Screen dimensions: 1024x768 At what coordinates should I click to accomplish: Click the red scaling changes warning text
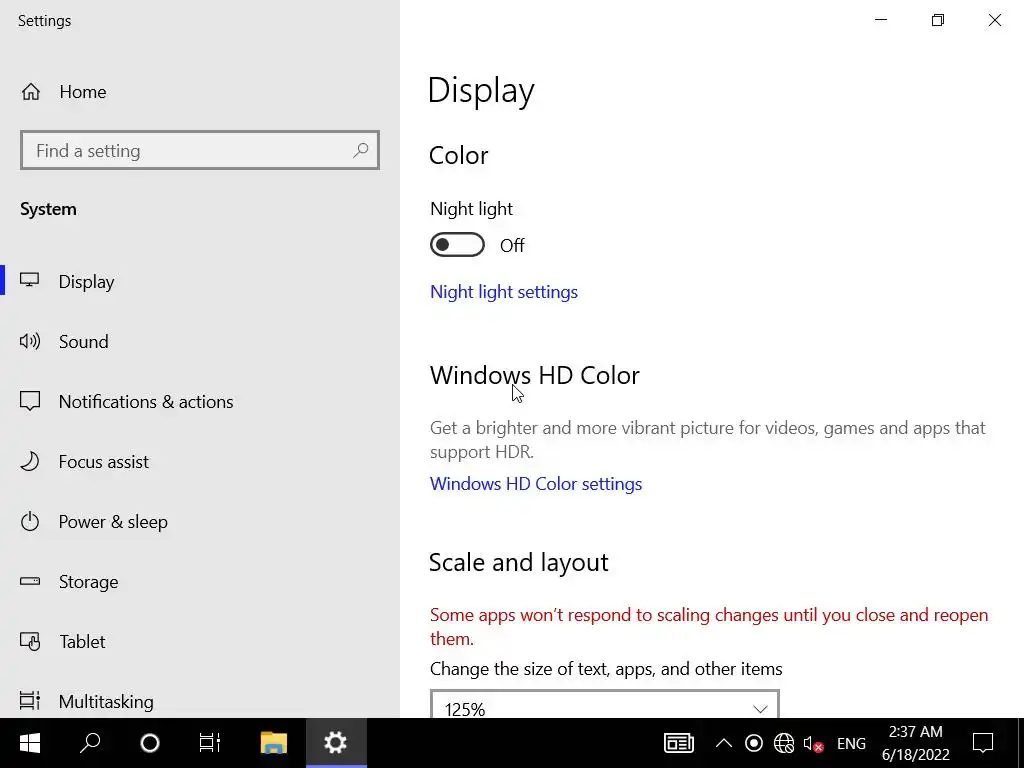point(709,626)
